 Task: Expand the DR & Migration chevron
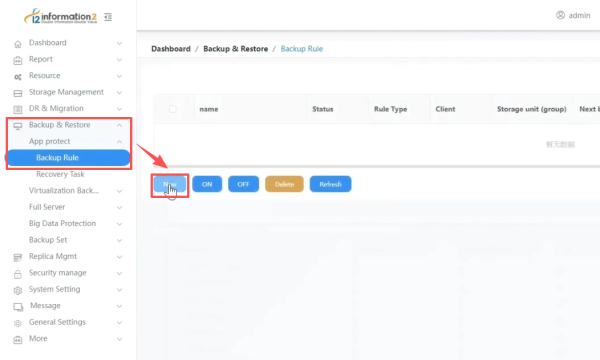(x=119, y=109)
